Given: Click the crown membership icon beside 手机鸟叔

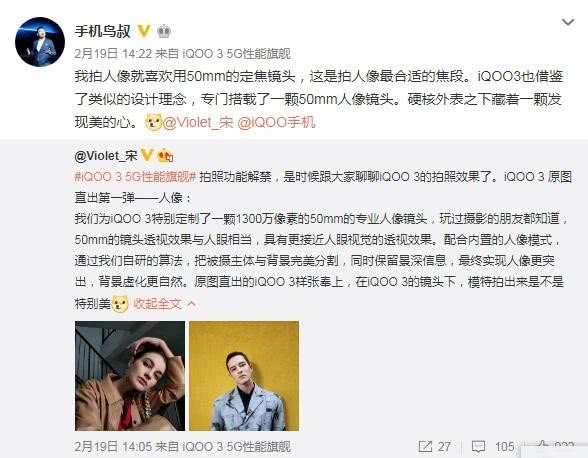Looking at the screenshot, I should tap(164, 32).
